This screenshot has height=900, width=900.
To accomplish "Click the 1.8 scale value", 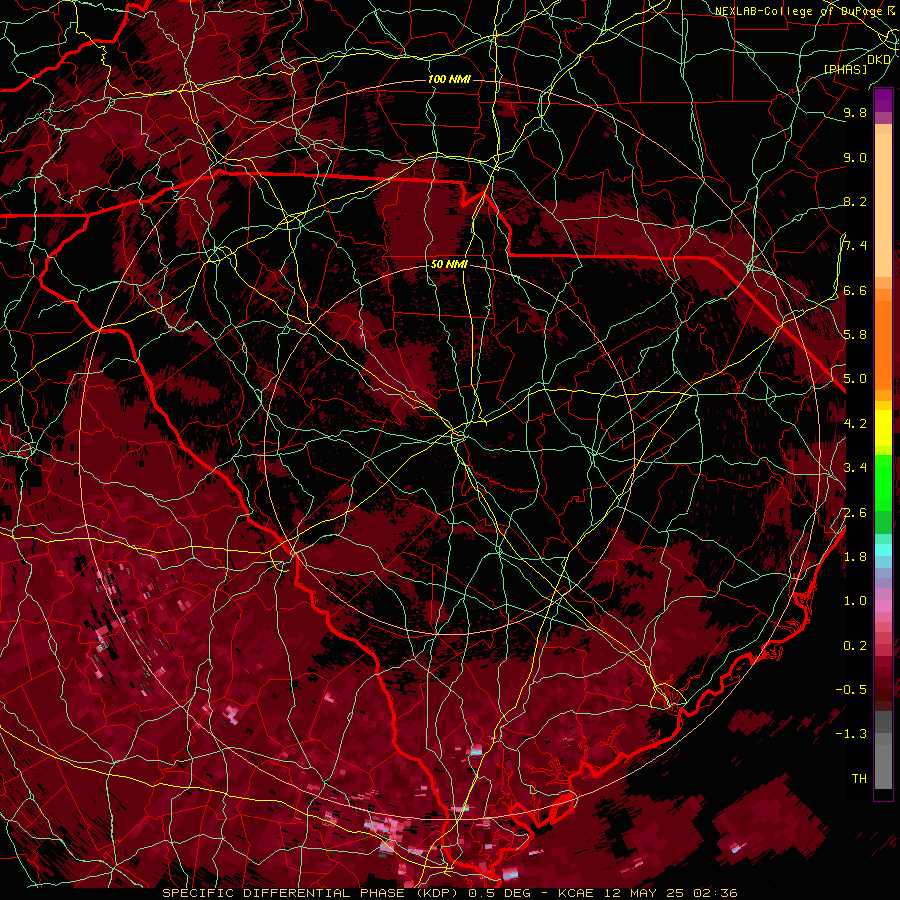I will [x=855, y=557].
